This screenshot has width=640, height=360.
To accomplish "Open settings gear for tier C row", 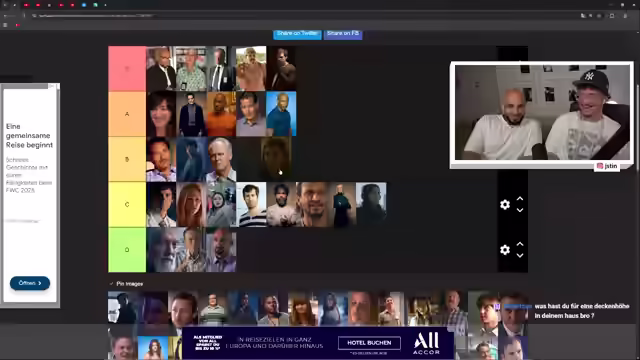I will tap(505, 204).
